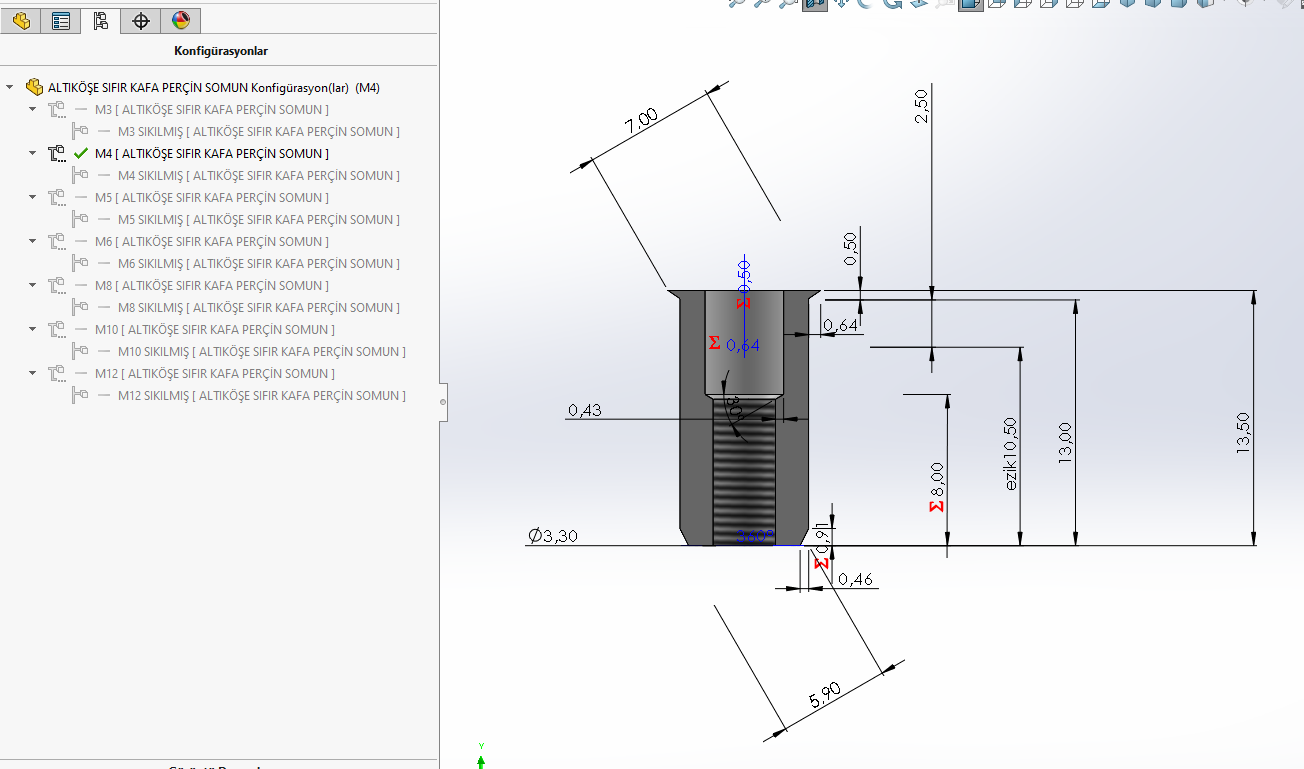The width and height of the screenshot is (1304, 769).
Task: Select the ConfigurationManager tab
Action: 100,20
